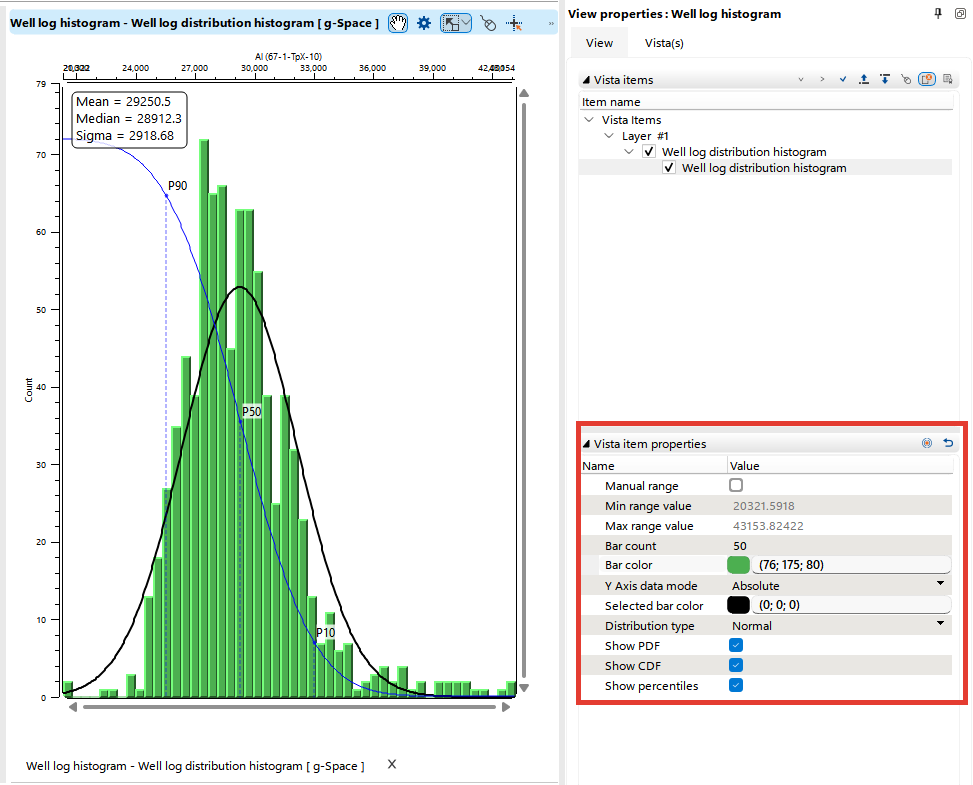Click the import arrow icon in Vista items panel
The image size is (973, 785).
885,79
